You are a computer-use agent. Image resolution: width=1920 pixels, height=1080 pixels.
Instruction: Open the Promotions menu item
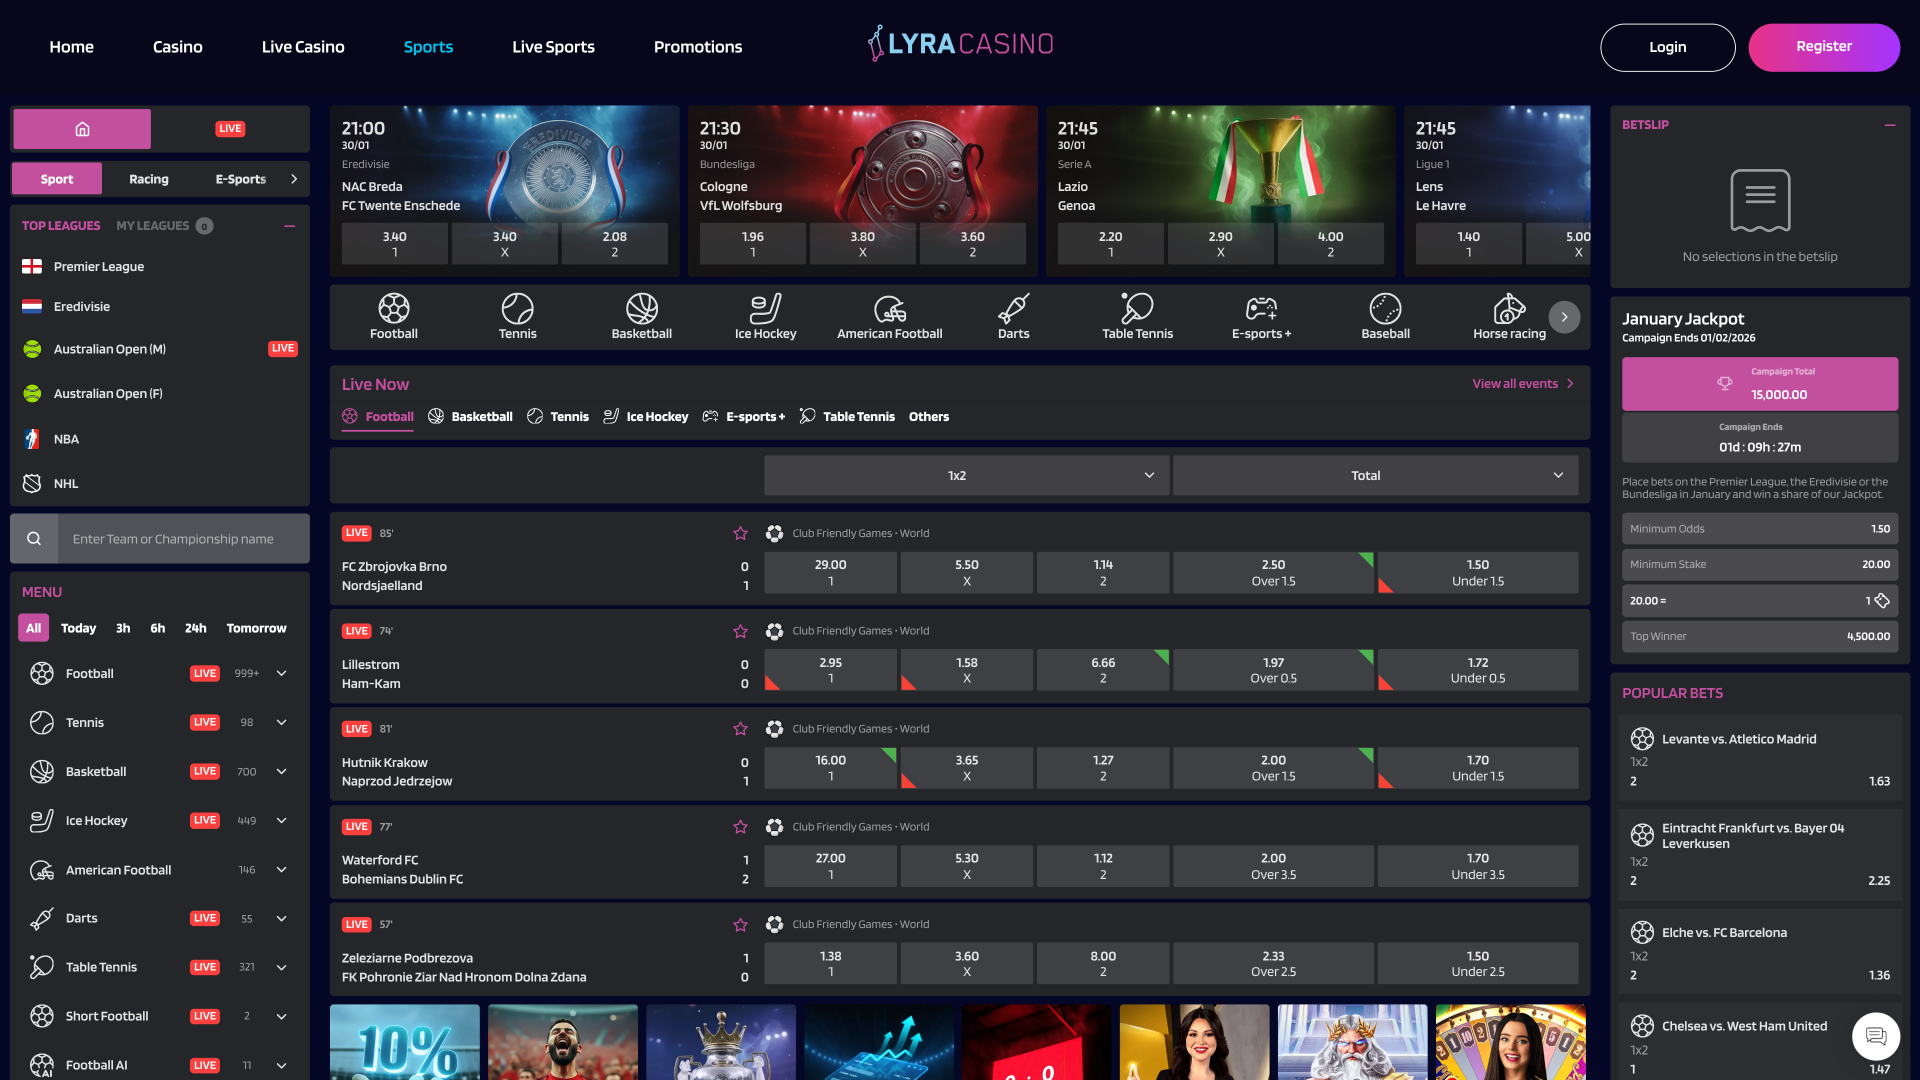tap(697, 47)
